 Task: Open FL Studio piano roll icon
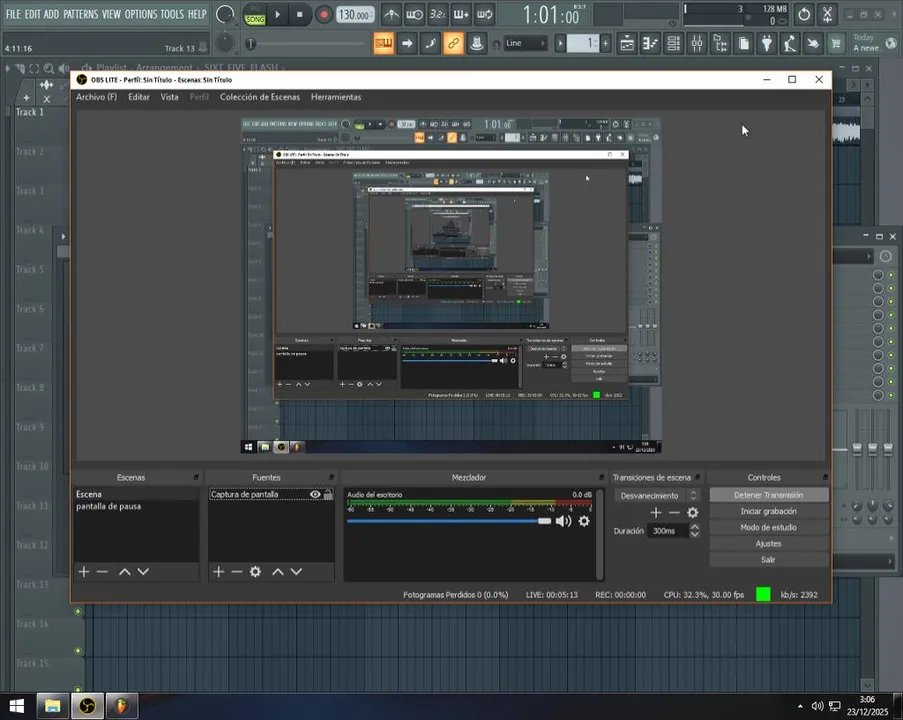click(x=650, y=43)
